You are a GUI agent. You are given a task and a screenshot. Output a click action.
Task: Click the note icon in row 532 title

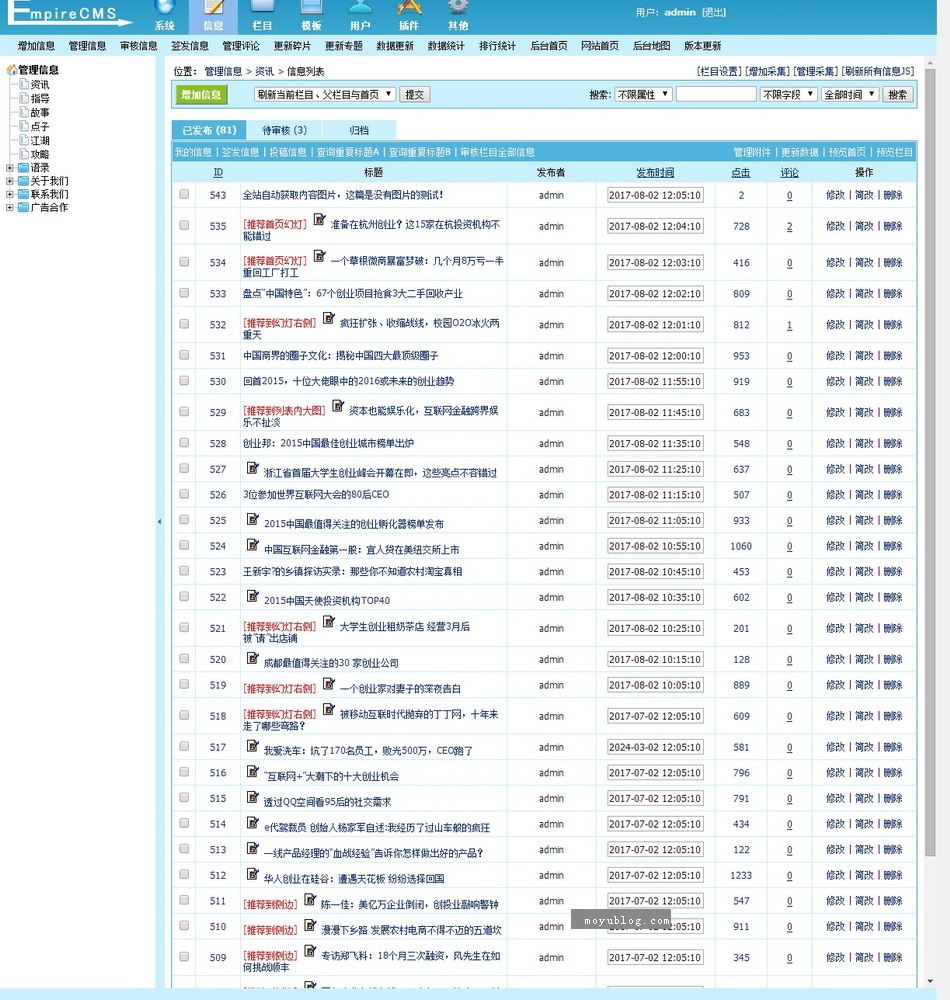[328, 318]
